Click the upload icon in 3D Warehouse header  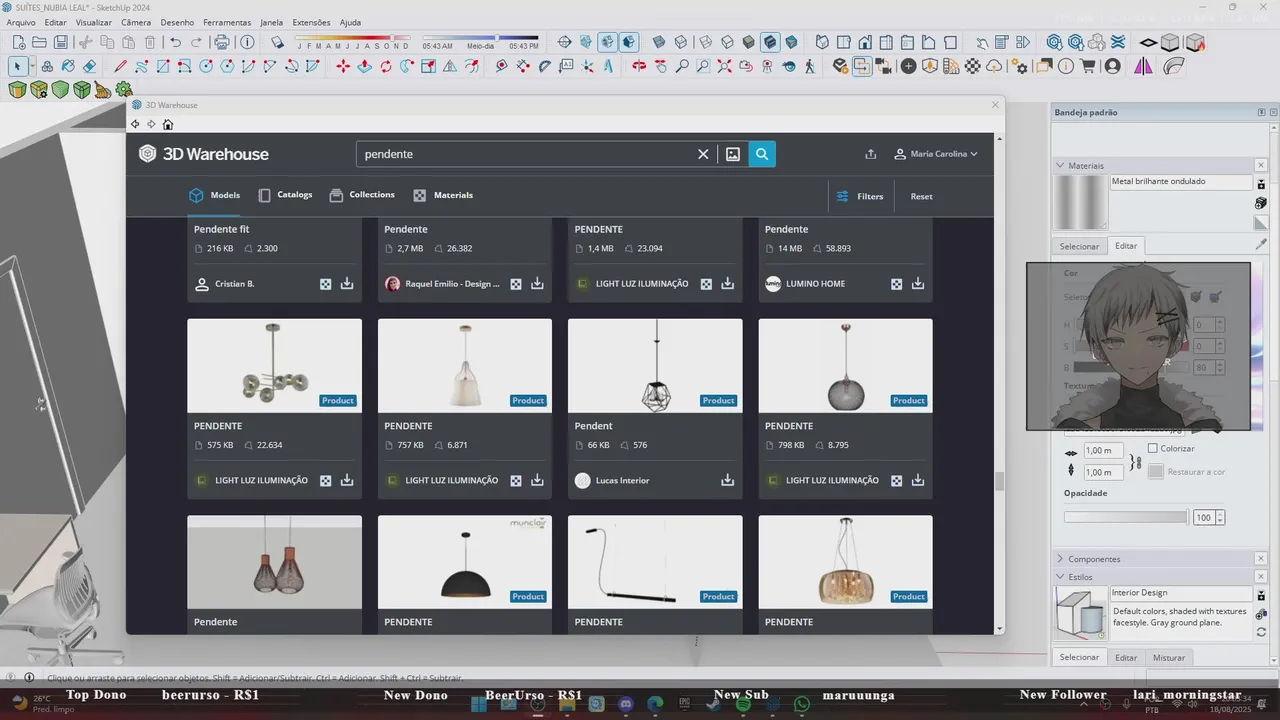point(871,154)
